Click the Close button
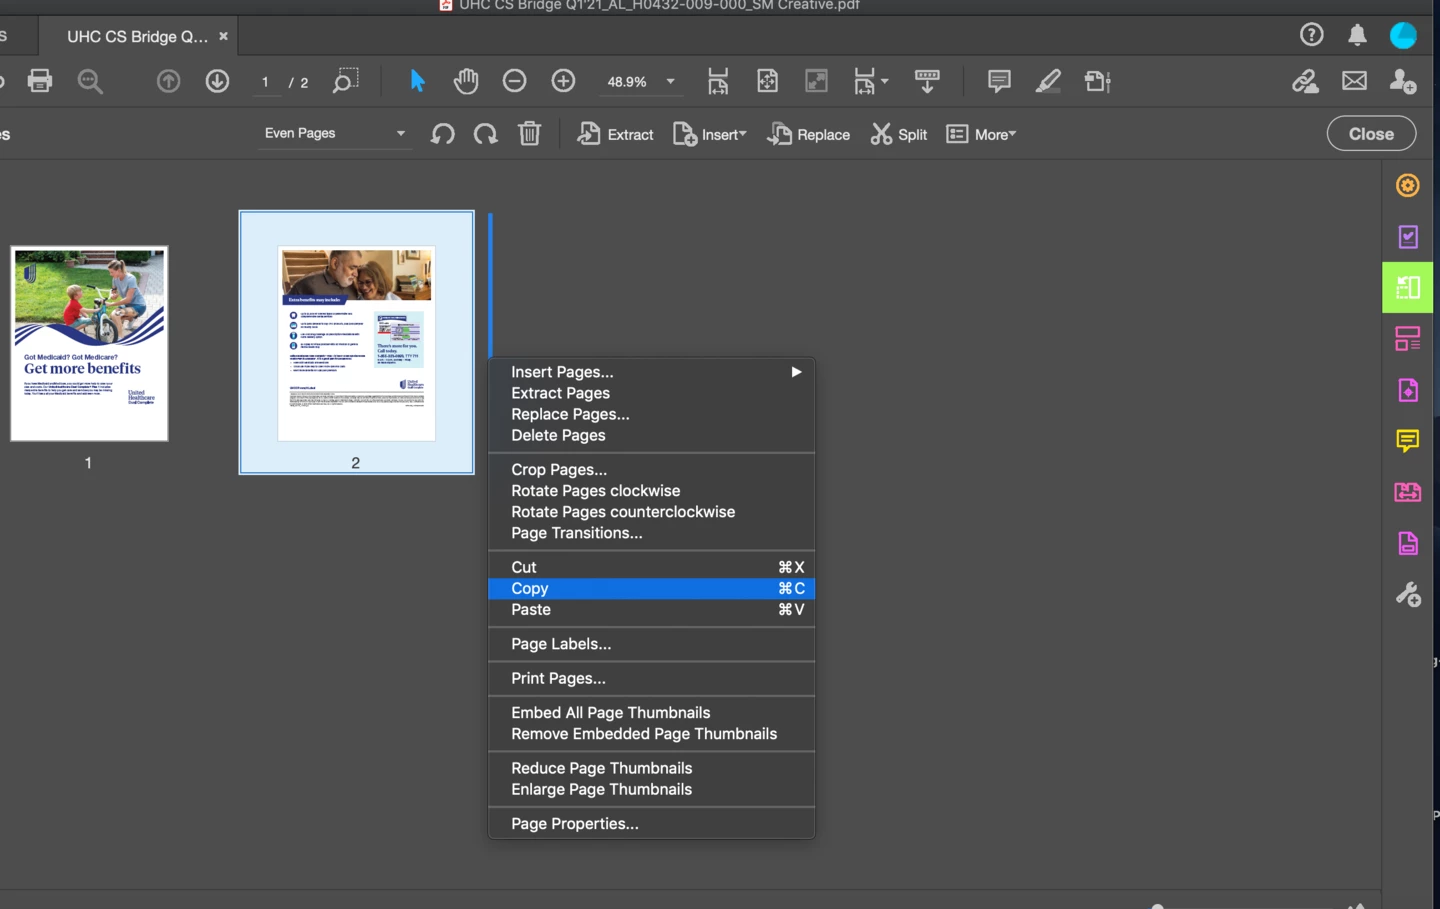1440x909 pixels. (1371, 134)
